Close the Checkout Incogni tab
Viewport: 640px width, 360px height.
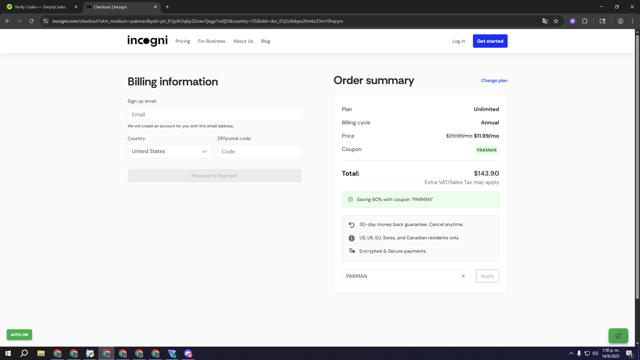[155, 7]
